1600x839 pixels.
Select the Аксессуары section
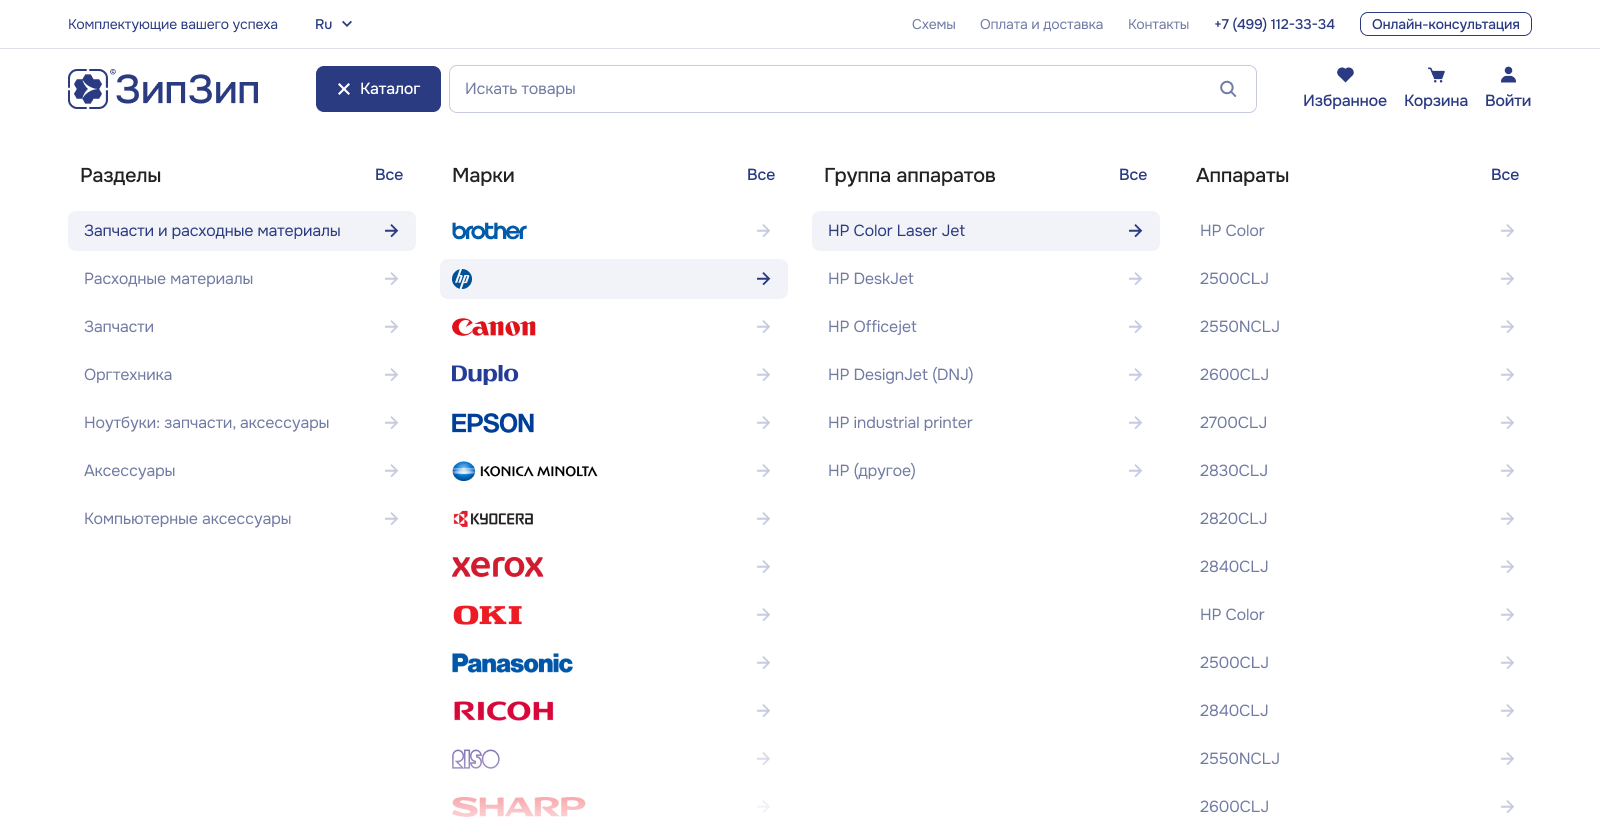[x=242, y=471]
